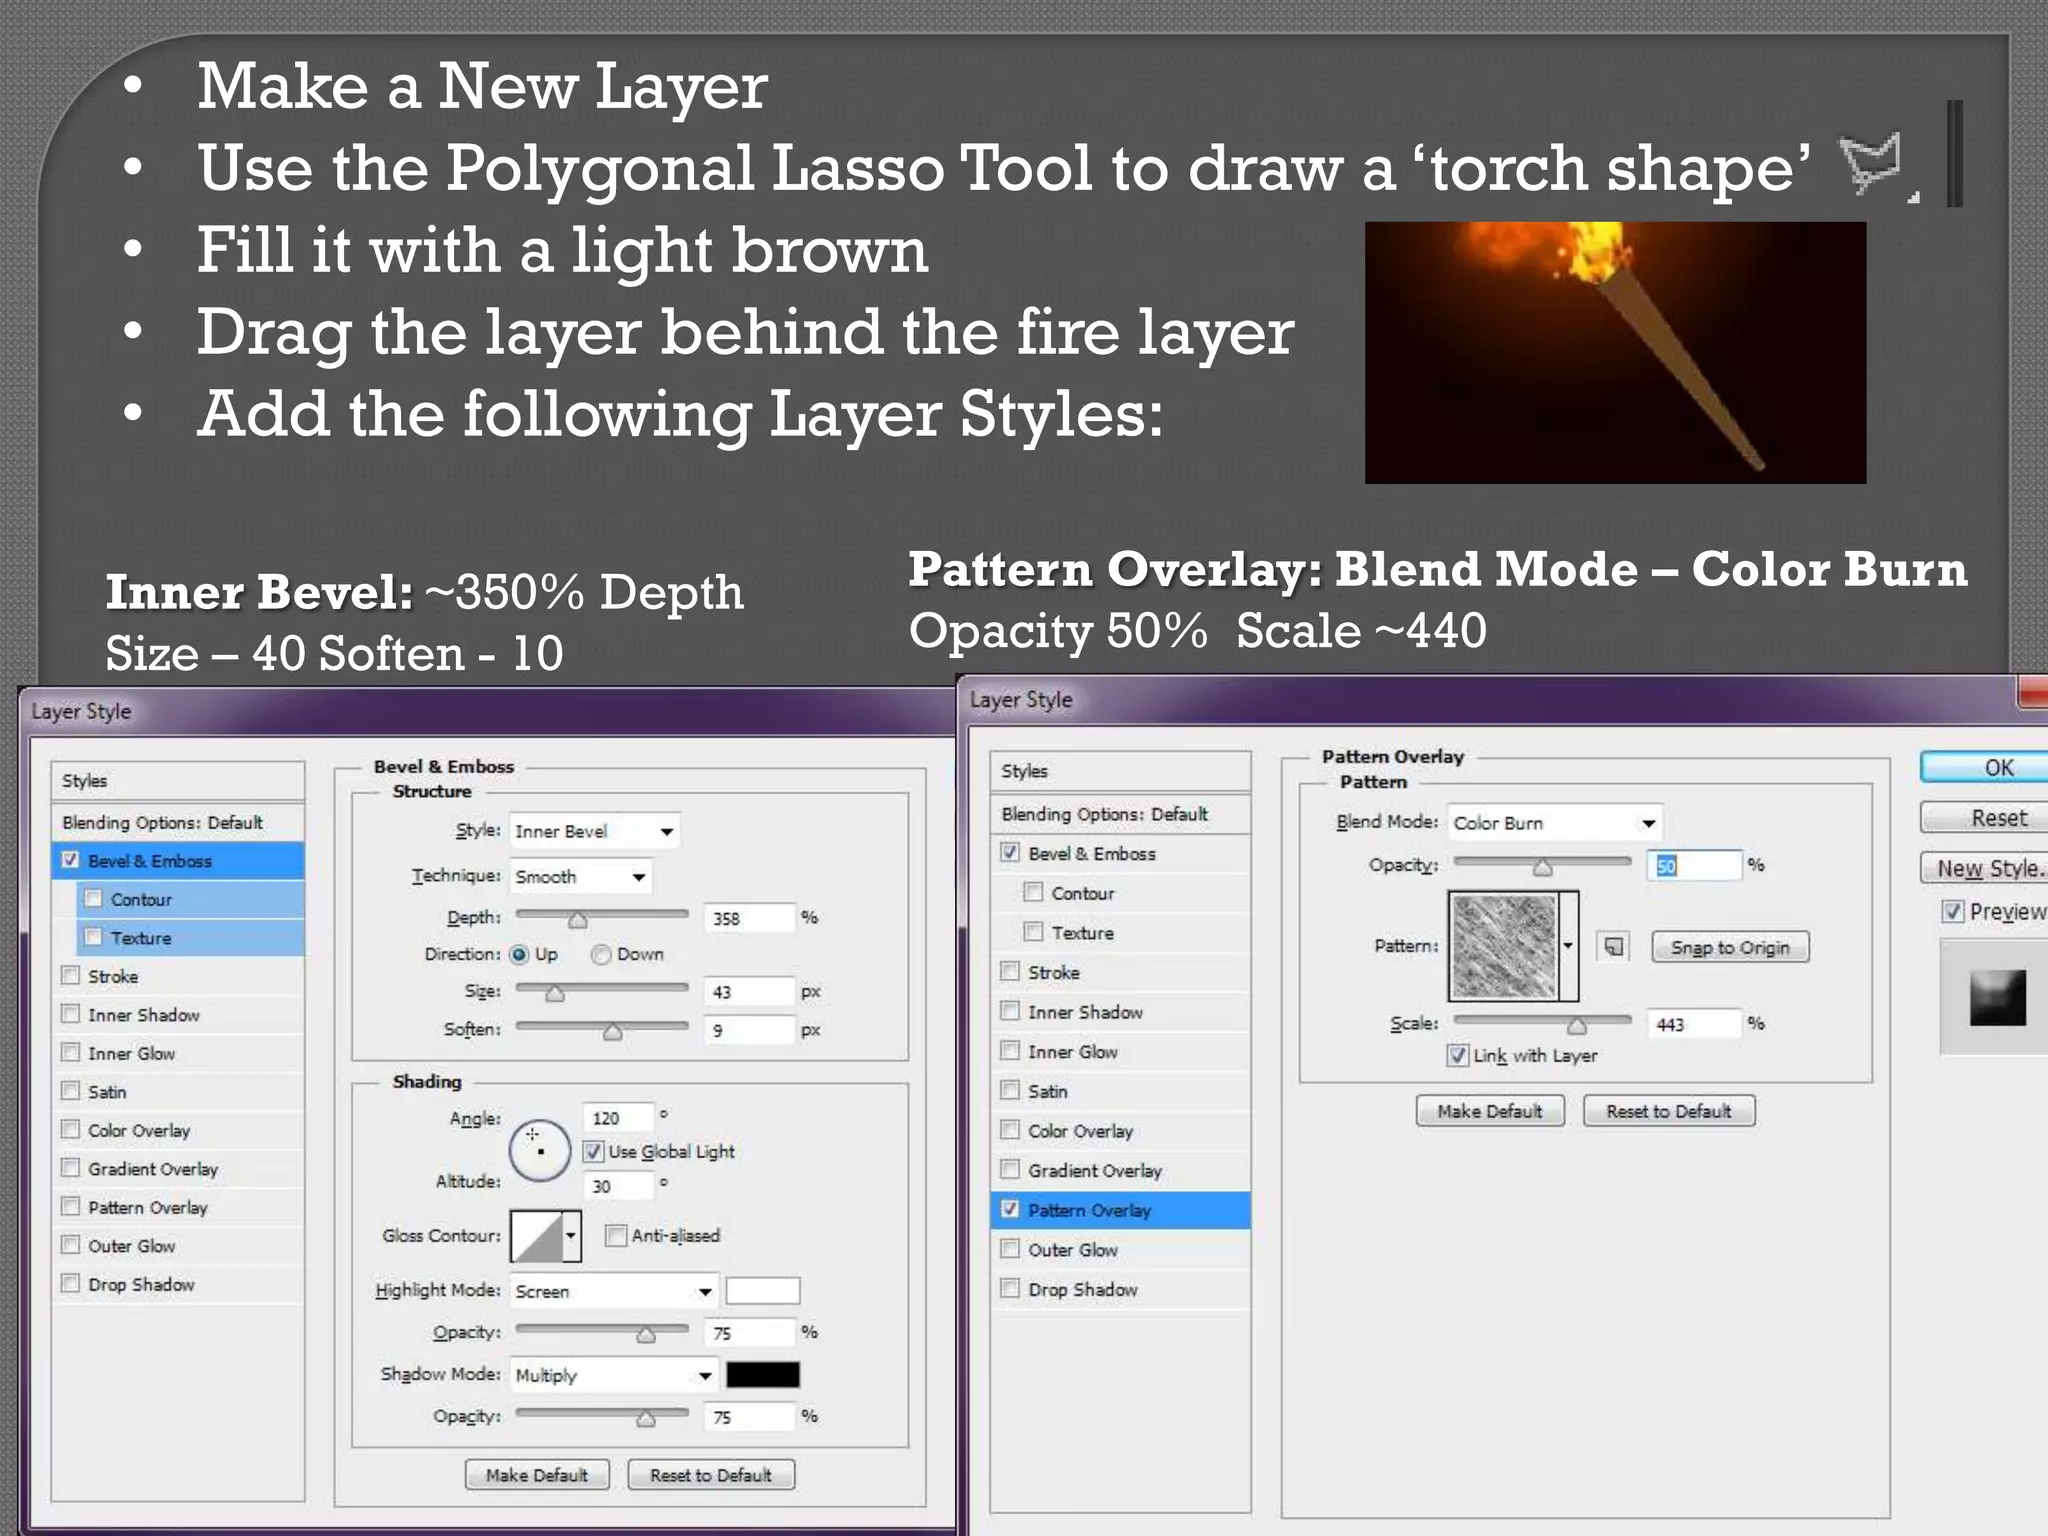Screen dimensions: 2048x1536
Task: Enable Anti-aliased checkbox
Action: click(616, 1235)
